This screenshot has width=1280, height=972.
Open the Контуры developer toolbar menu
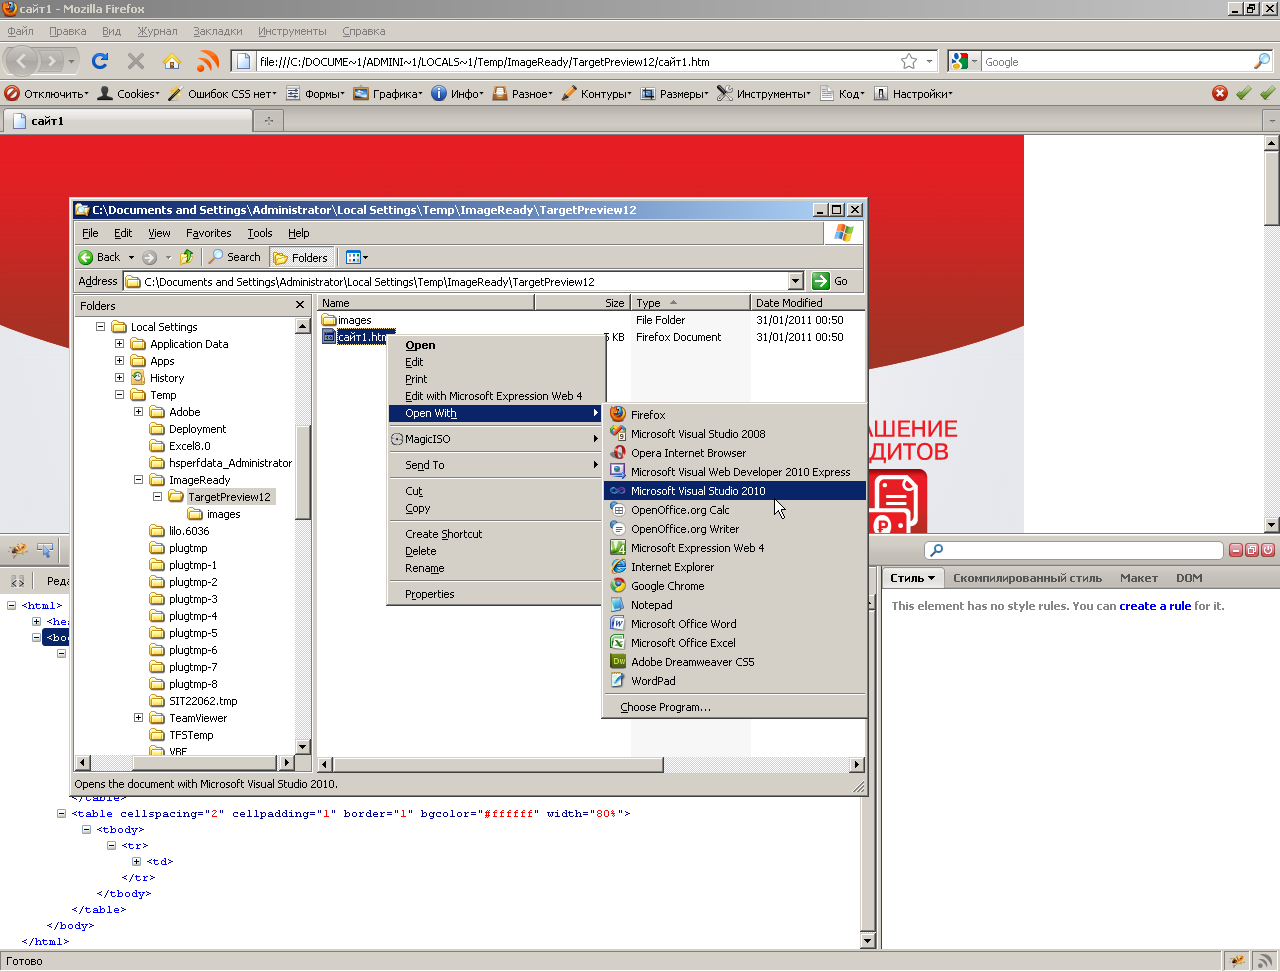pyautogui.click(x=596, y=94)
